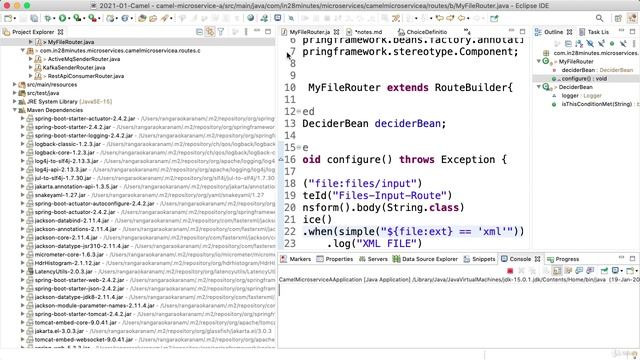Click inside the Console output area
The image size is (640, 360).
tap(458, 316)
